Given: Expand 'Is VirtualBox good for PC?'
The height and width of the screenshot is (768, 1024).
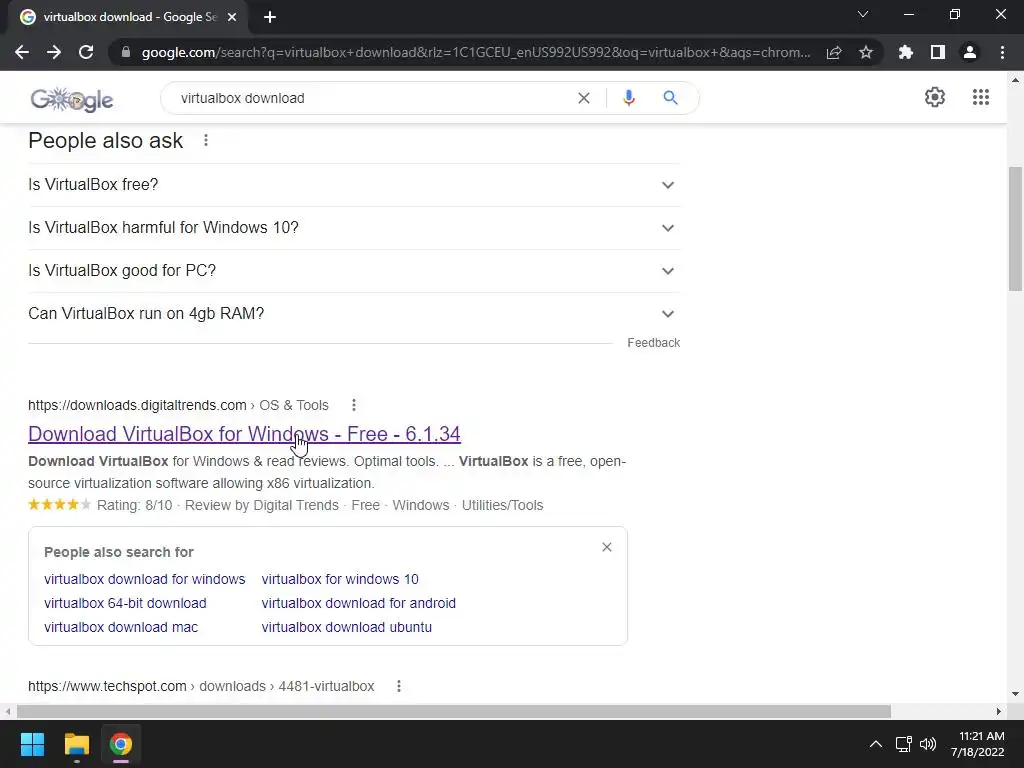Looking at the screenshot, I should [x=354, y=271].
